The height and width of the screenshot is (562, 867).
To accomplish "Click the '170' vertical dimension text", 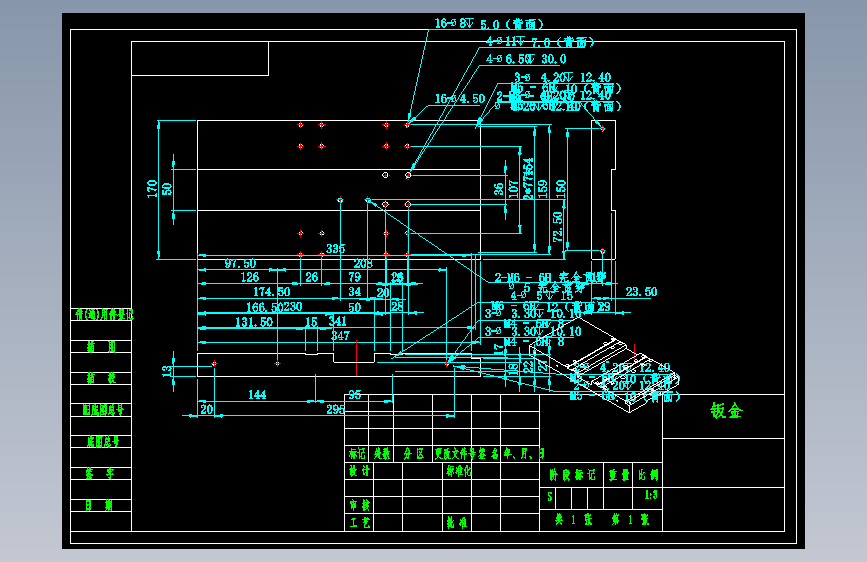I will [x=152, y=189].
